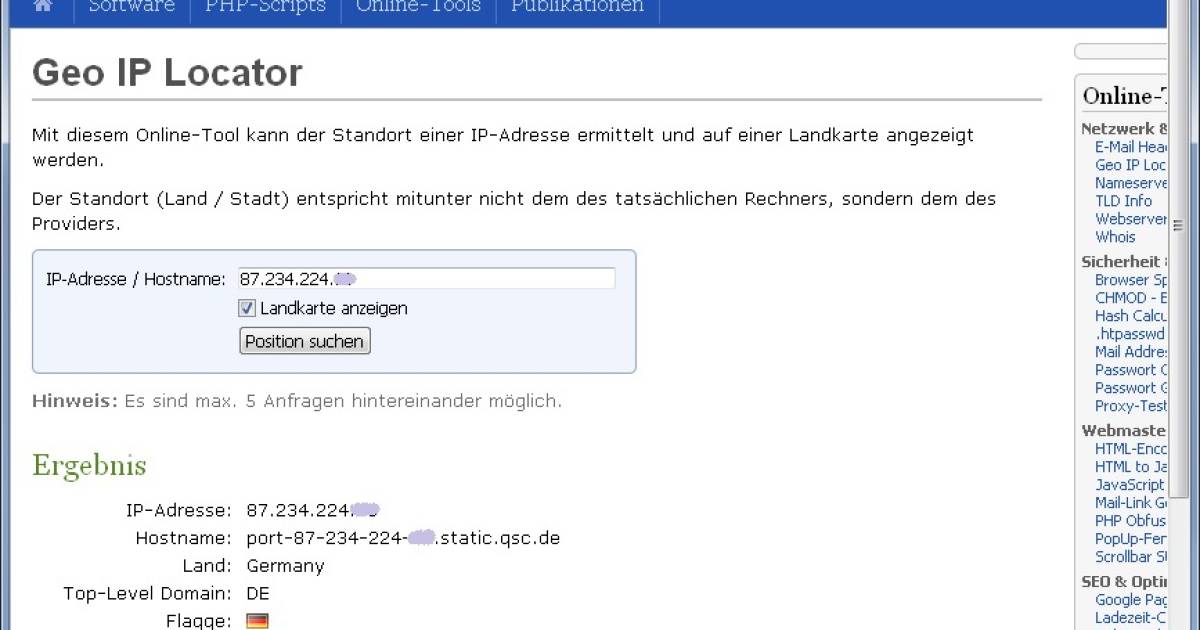Toggle the Landkarte anzeigen checkbox

click(x=247, y=308)
